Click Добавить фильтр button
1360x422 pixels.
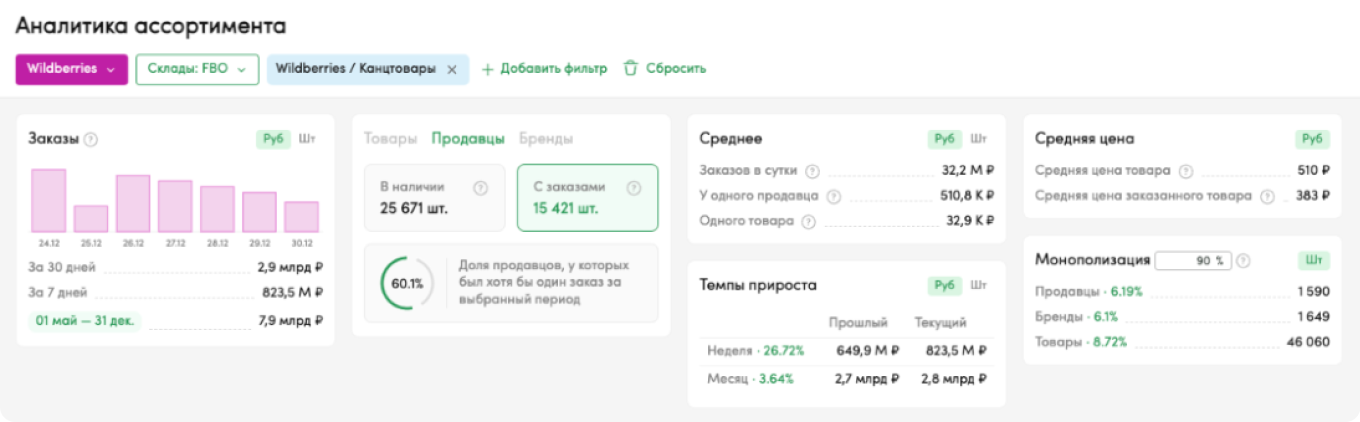click(x=544, y=70)
